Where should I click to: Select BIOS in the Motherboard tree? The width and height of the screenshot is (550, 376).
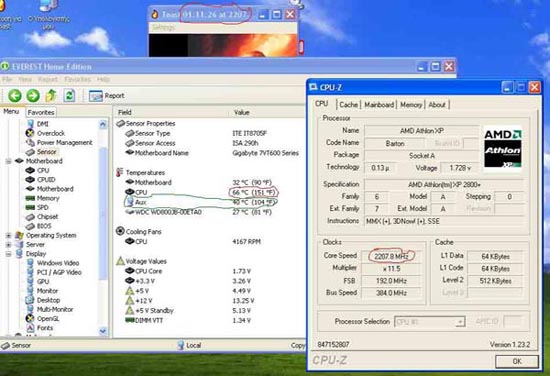click(x=44, y=226)
